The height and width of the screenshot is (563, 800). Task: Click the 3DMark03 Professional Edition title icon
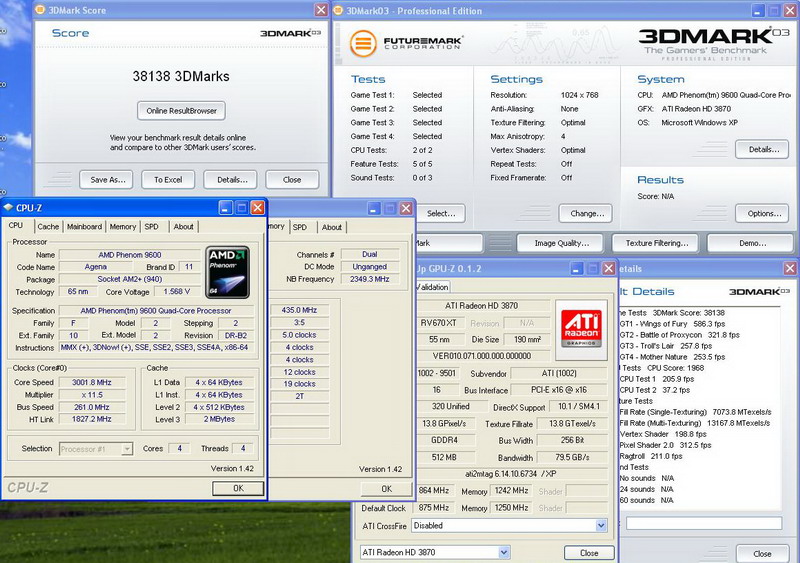tap(338, 10)
